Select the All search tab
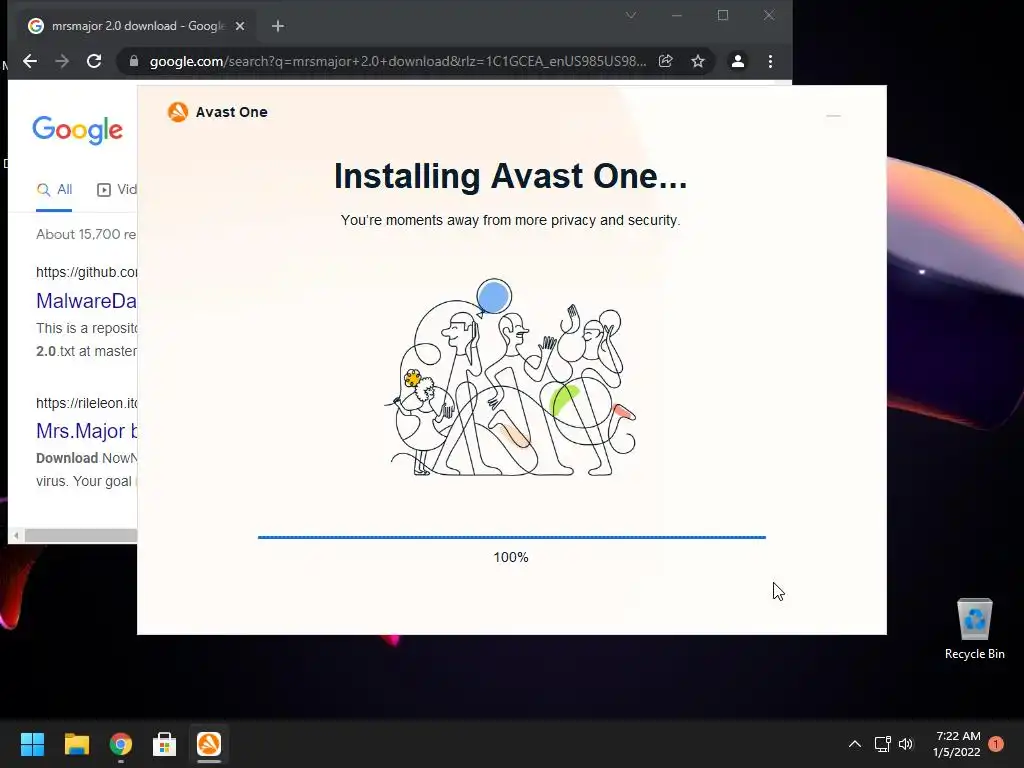 (54, 190)
